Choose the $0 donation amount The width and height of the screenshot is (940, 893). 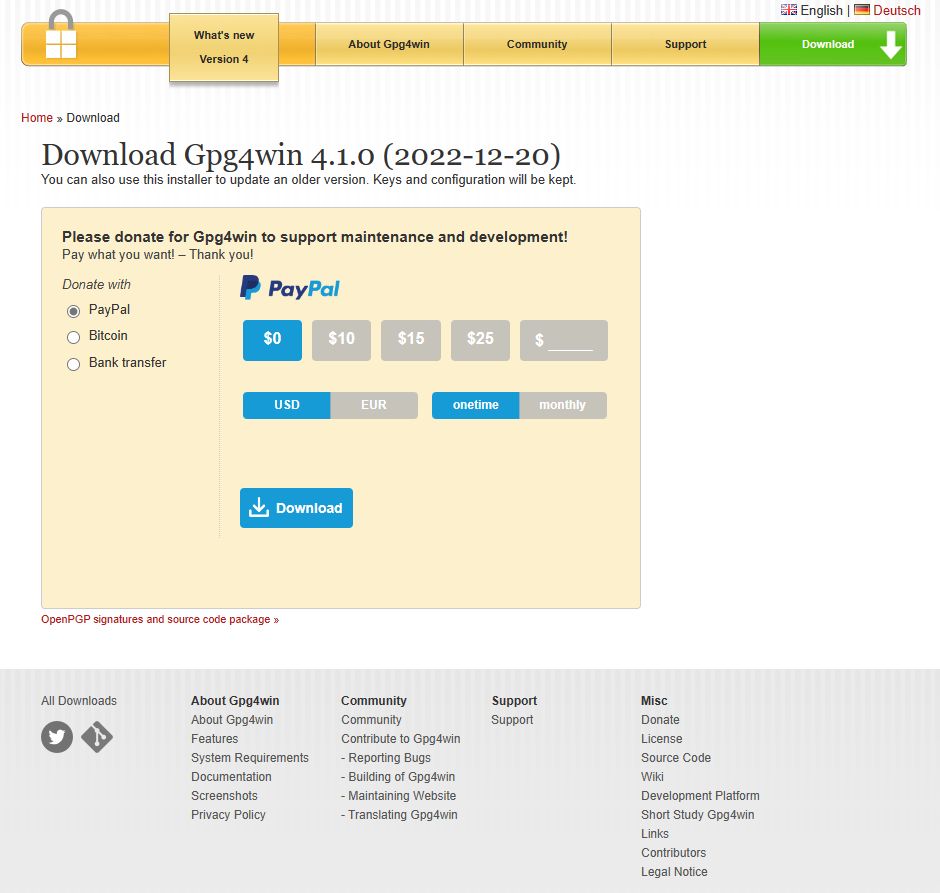pyautogui.click(x=272, y=340)
